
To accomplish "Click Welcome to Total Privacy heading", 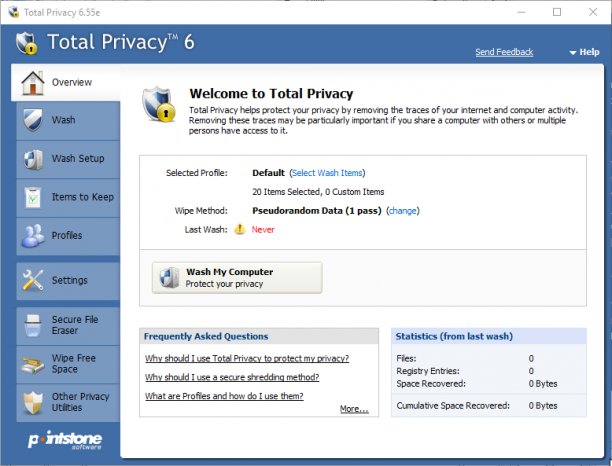I will click(271, 94).
